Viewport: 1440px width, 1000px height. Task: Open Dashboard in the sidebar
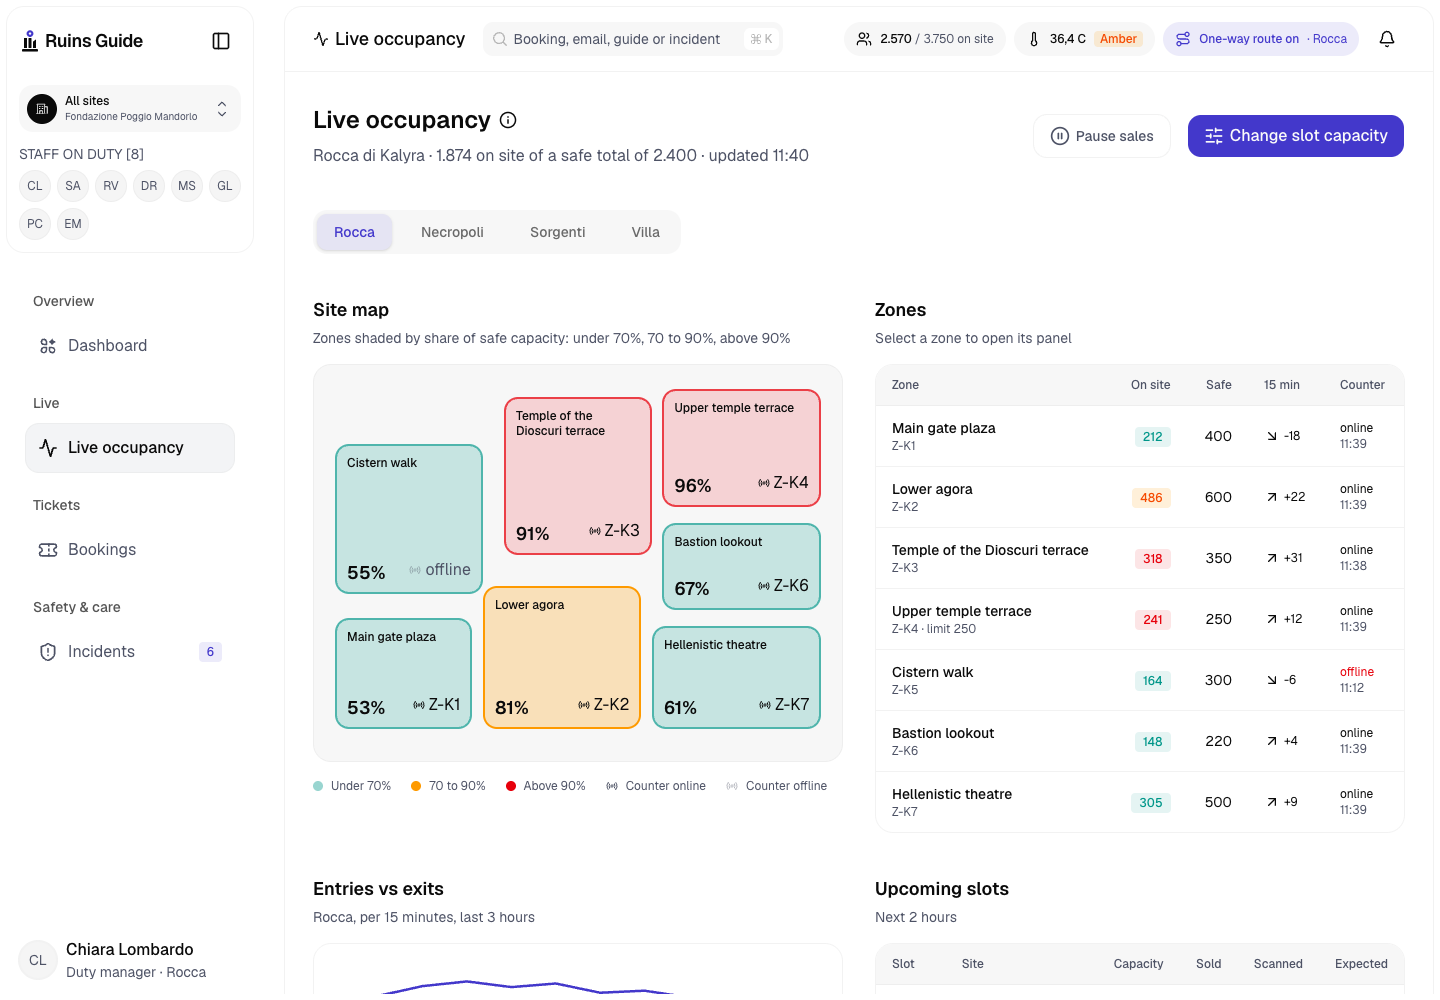tap(130, 346)
